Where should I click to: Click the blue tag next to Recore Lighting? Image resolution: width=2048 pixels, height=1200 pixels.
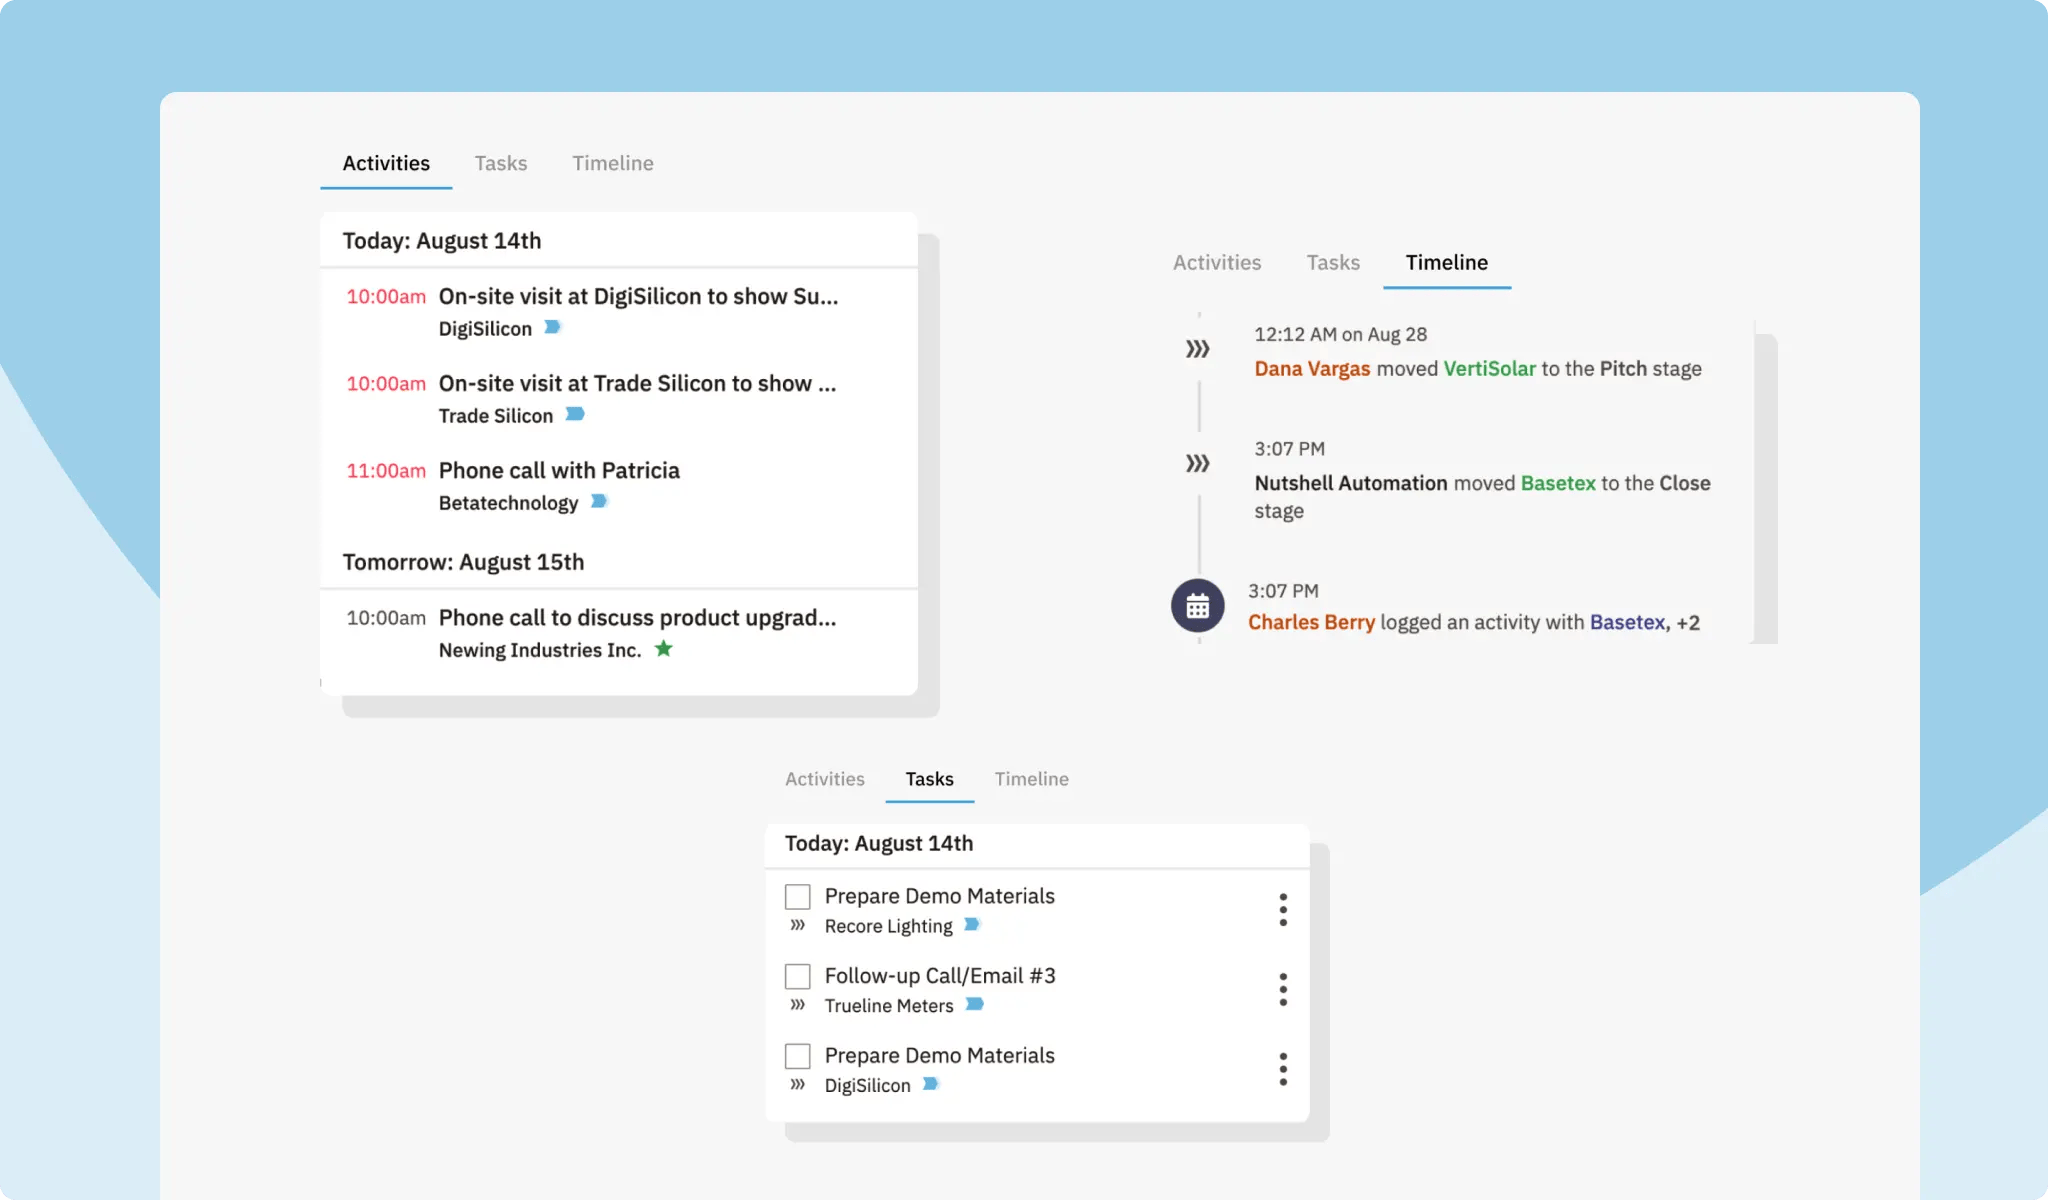(x=972, y=925)
